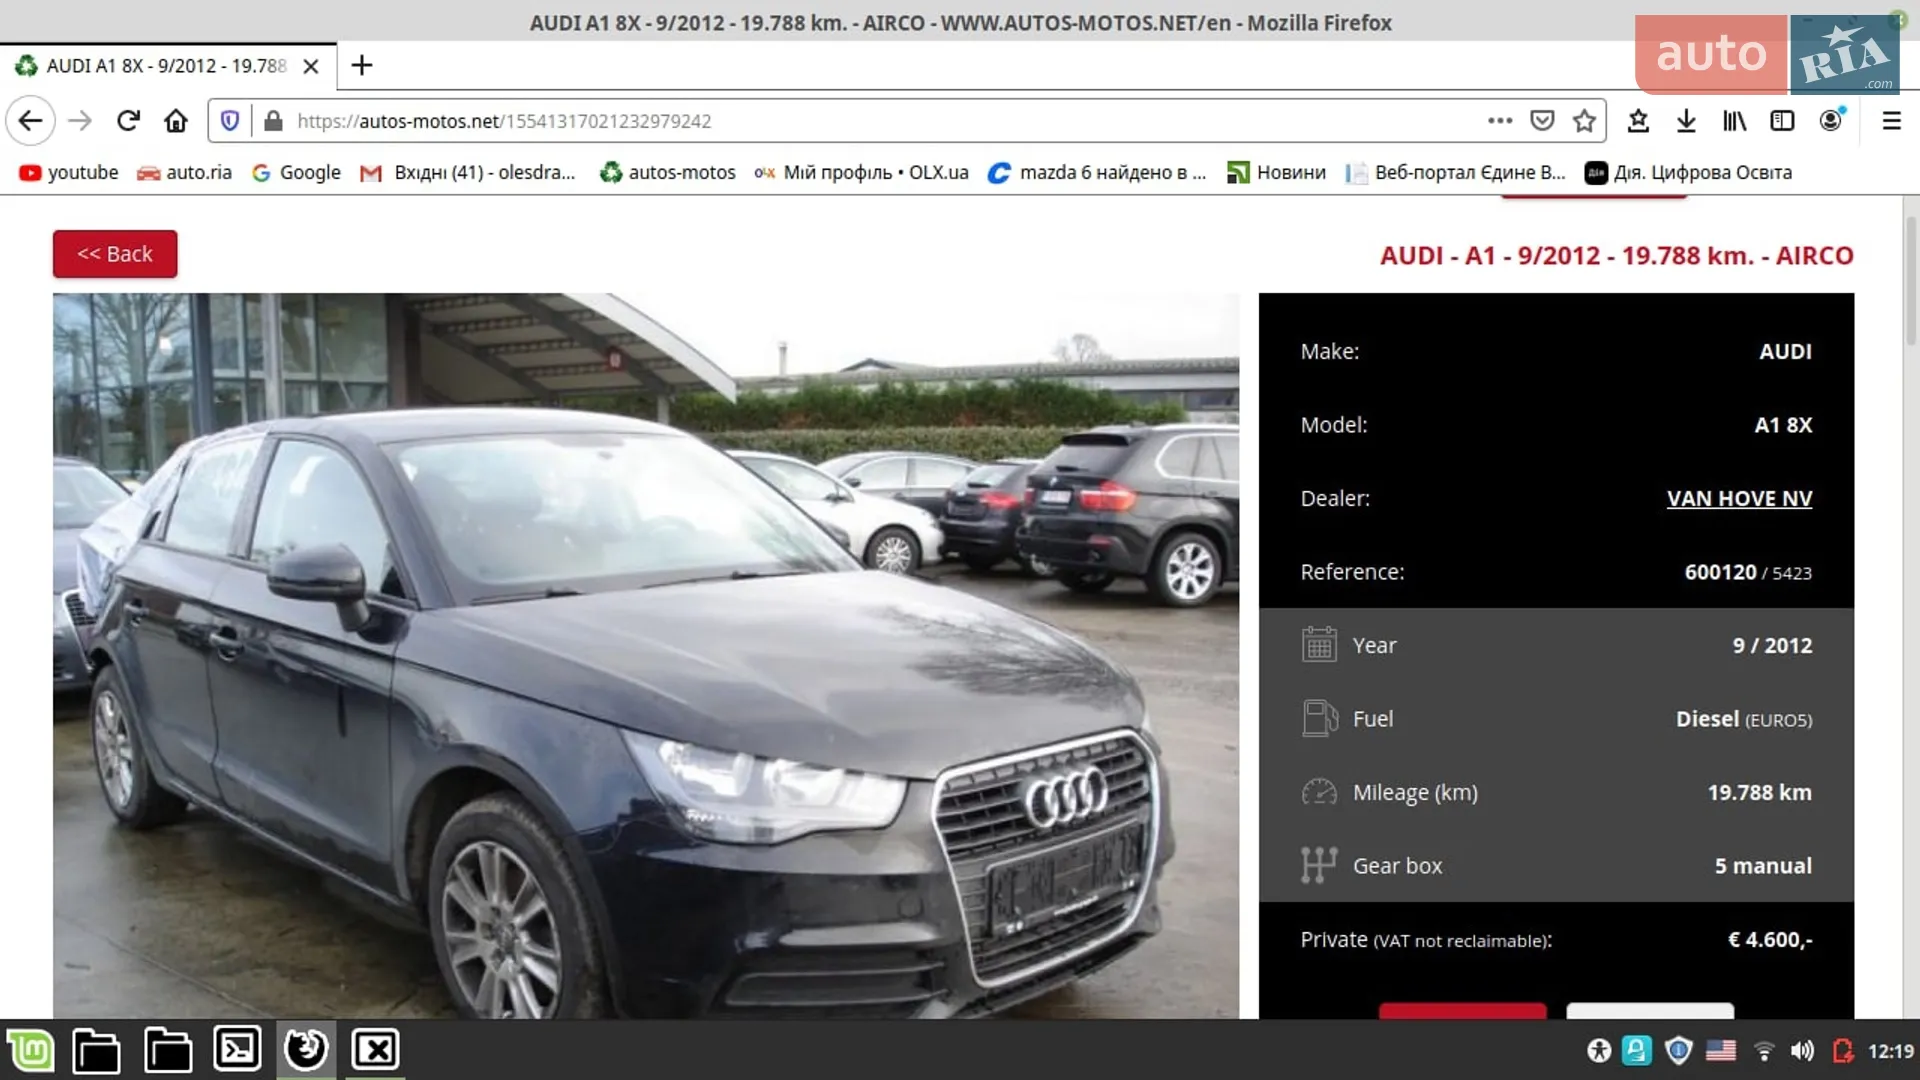This screenshot has height=1080, width=1920.
Task: Close the AUDI A1 8X tab
Action: click(311, 66)
